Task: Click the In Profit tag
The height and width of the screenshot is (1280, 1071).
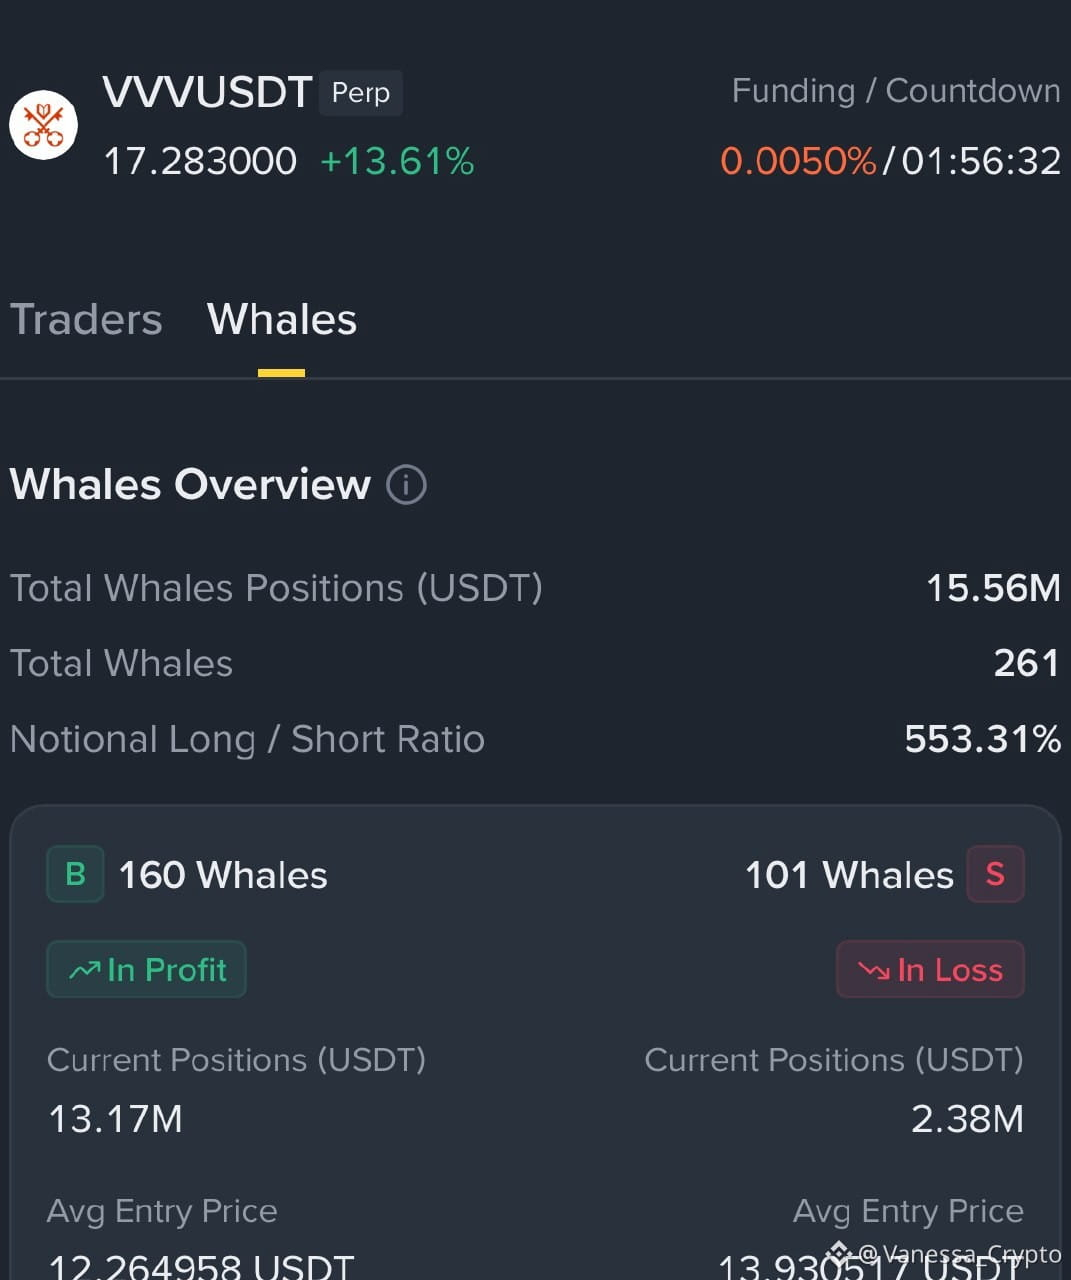Action: [146, 969]
